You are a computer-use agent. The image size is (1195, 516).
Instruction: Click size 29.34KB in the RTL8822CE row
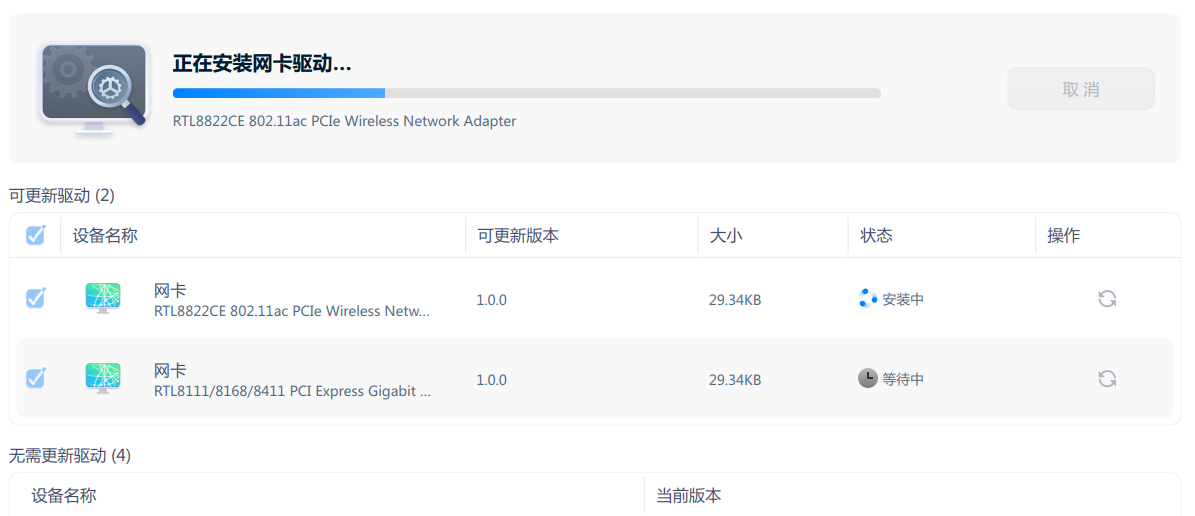pos(735,300)
